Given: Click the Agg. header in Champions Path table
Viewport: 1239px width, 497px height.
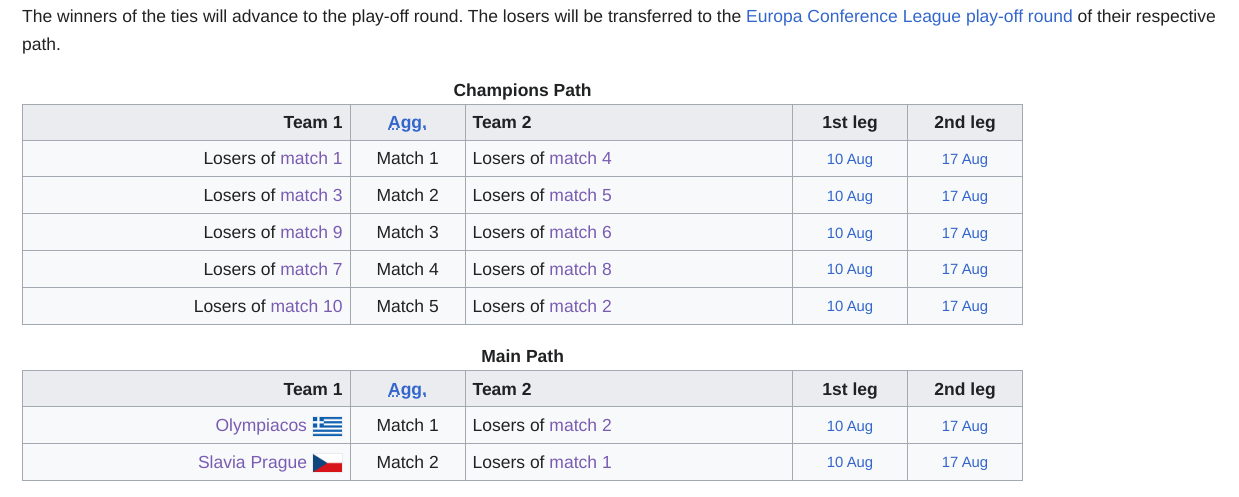Looking at the screenshot, I should click(407, 122).
